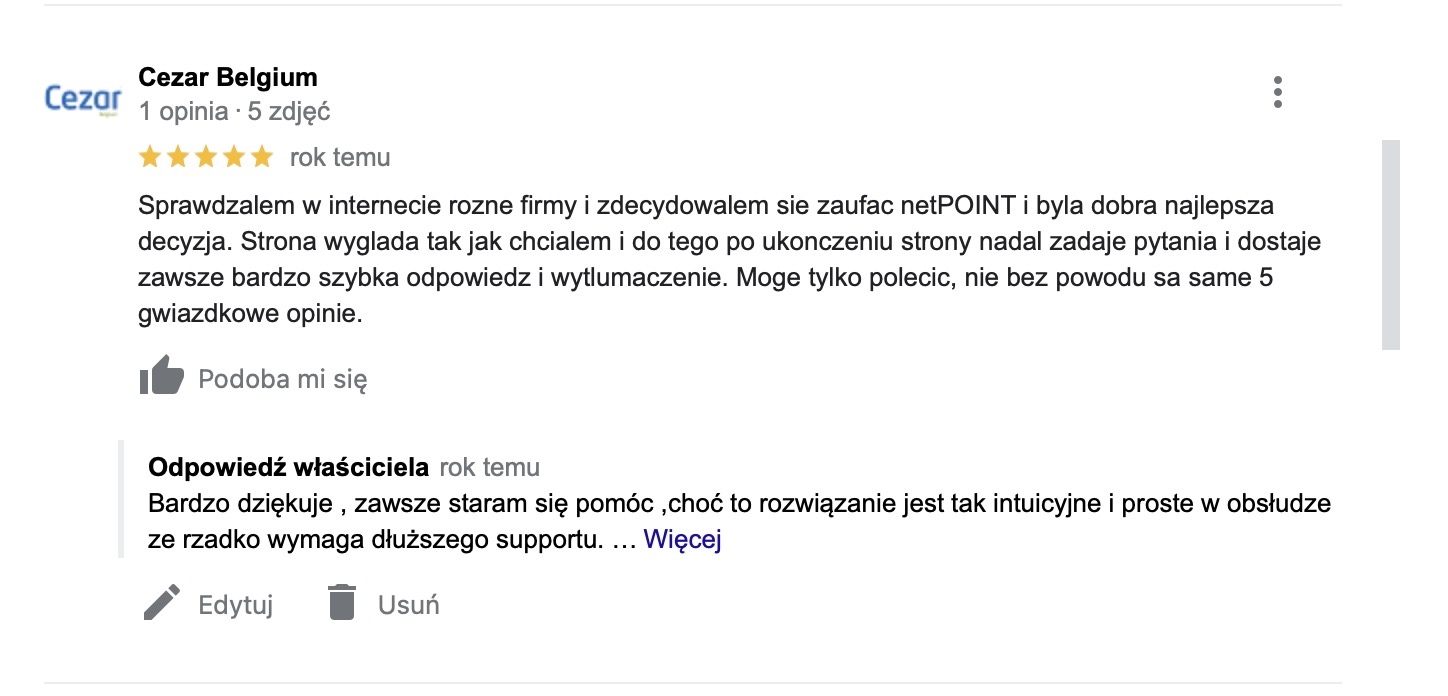1448x696 pixels.
Task: Click the '1 opinia · 5 zdjęć' reviewer stats
Action: [234, 111]
